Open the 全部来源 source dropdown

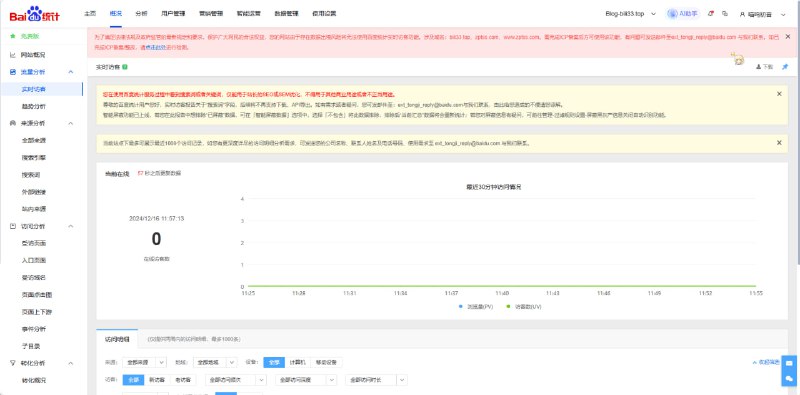(144, 362)
